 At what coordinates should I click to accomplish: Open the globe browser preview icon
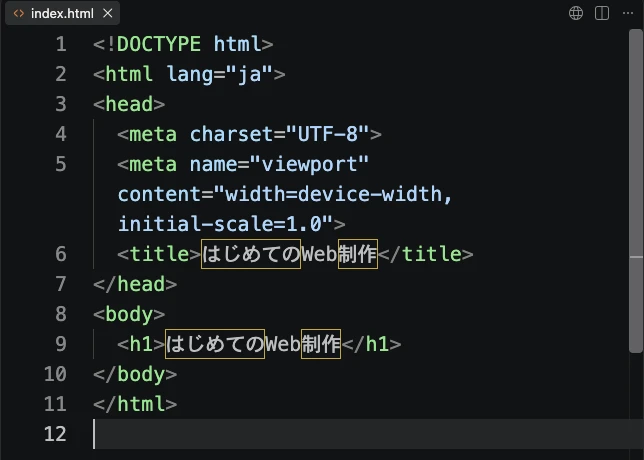tap(576, 13)
